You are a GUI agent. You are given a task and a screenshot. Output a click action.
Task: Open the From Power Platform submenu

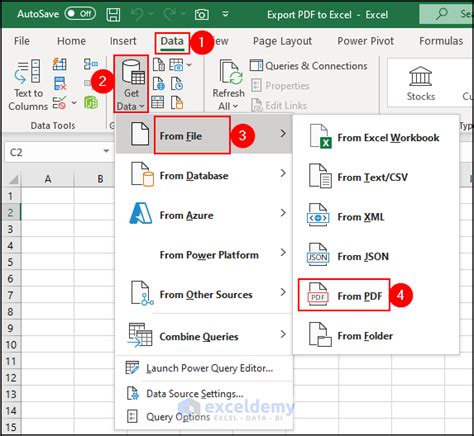point(204,254)
